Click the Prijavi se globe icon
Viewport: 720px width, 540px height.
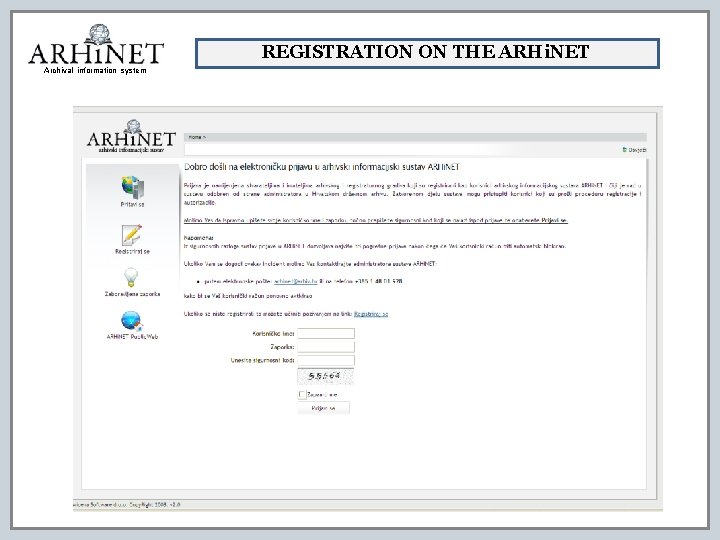[x=133, y=187]
